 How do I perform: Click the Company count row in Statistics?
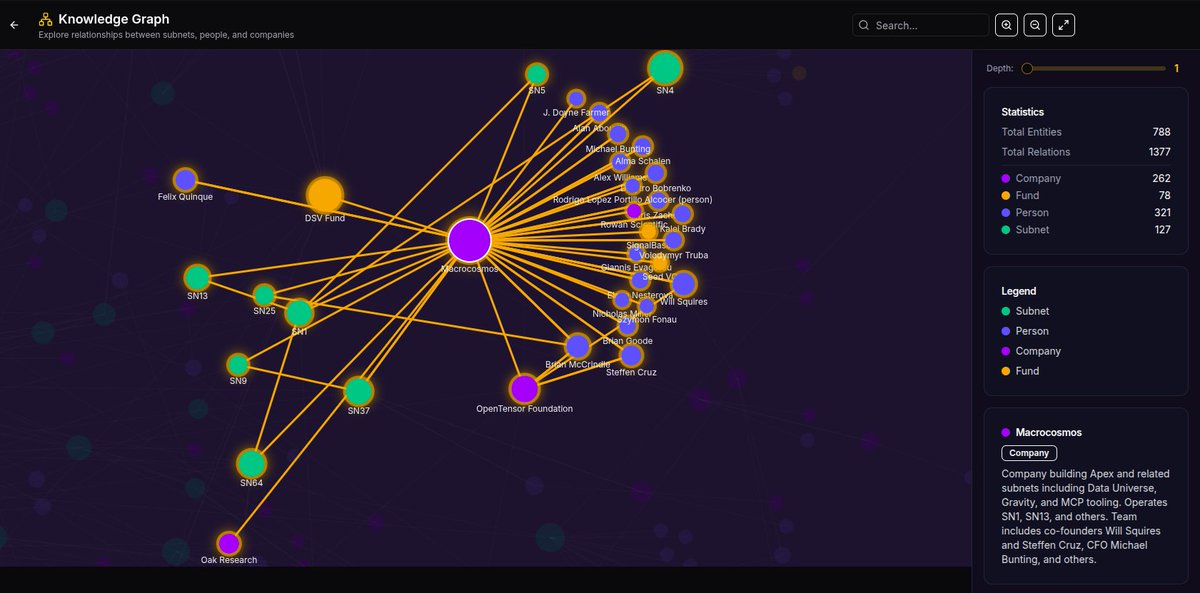click(1086, 178)
